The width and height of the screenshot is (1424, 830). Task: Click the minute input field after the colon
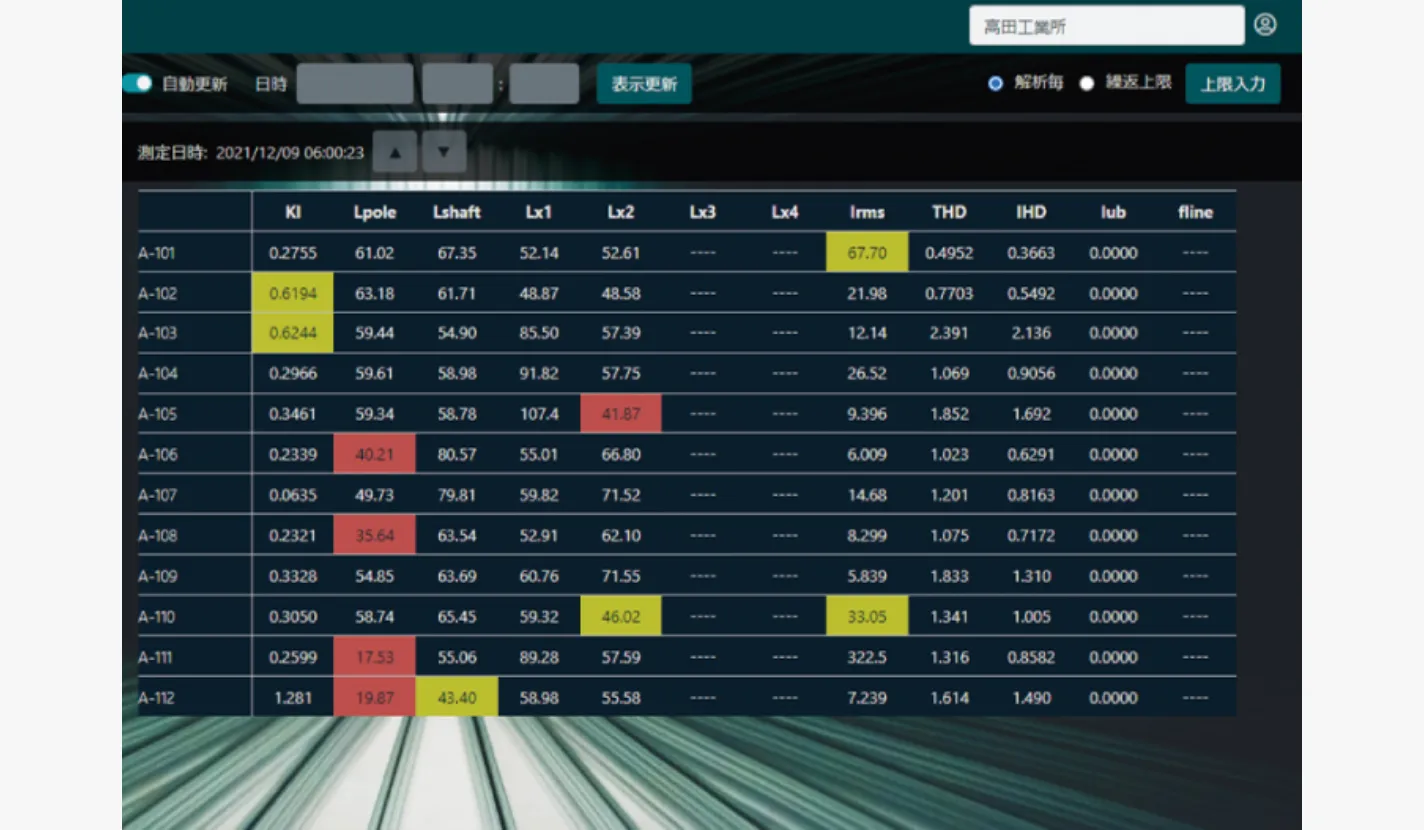pyautogui.click(x=544, y=84)
